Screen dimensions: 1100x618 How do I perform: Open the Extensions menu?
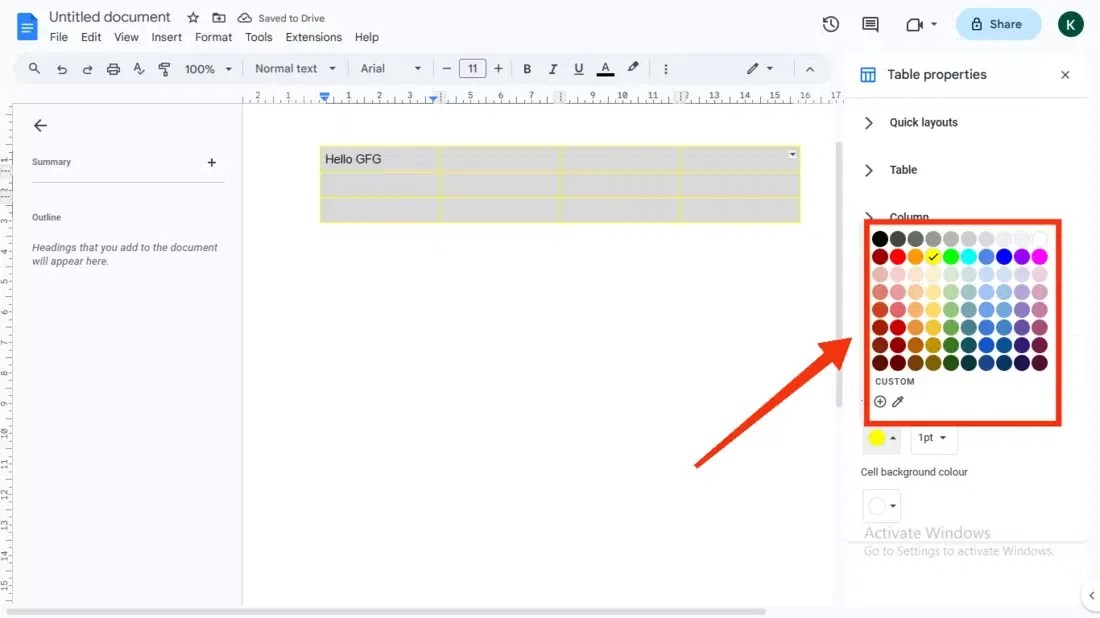[313, 37]
